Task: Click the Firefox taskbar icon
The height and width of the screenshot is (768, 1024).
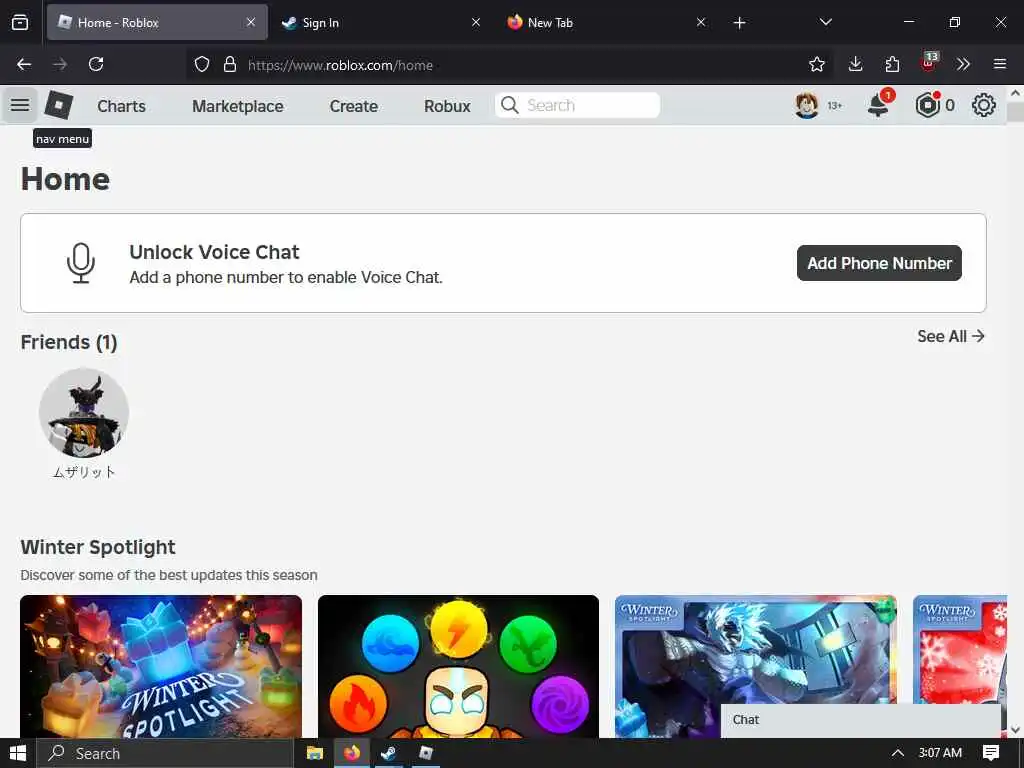Action: tap(352, 753)
